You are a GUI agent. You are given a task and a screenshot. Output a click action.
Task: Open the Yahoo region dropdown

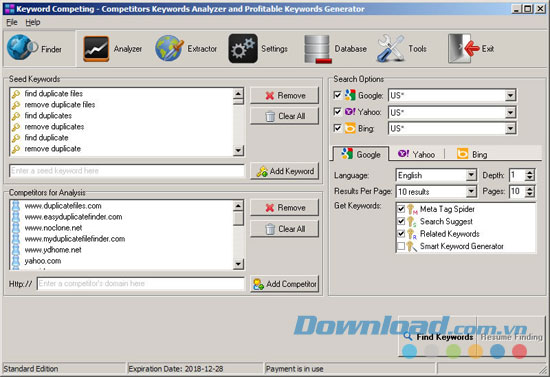coord(510,112)
